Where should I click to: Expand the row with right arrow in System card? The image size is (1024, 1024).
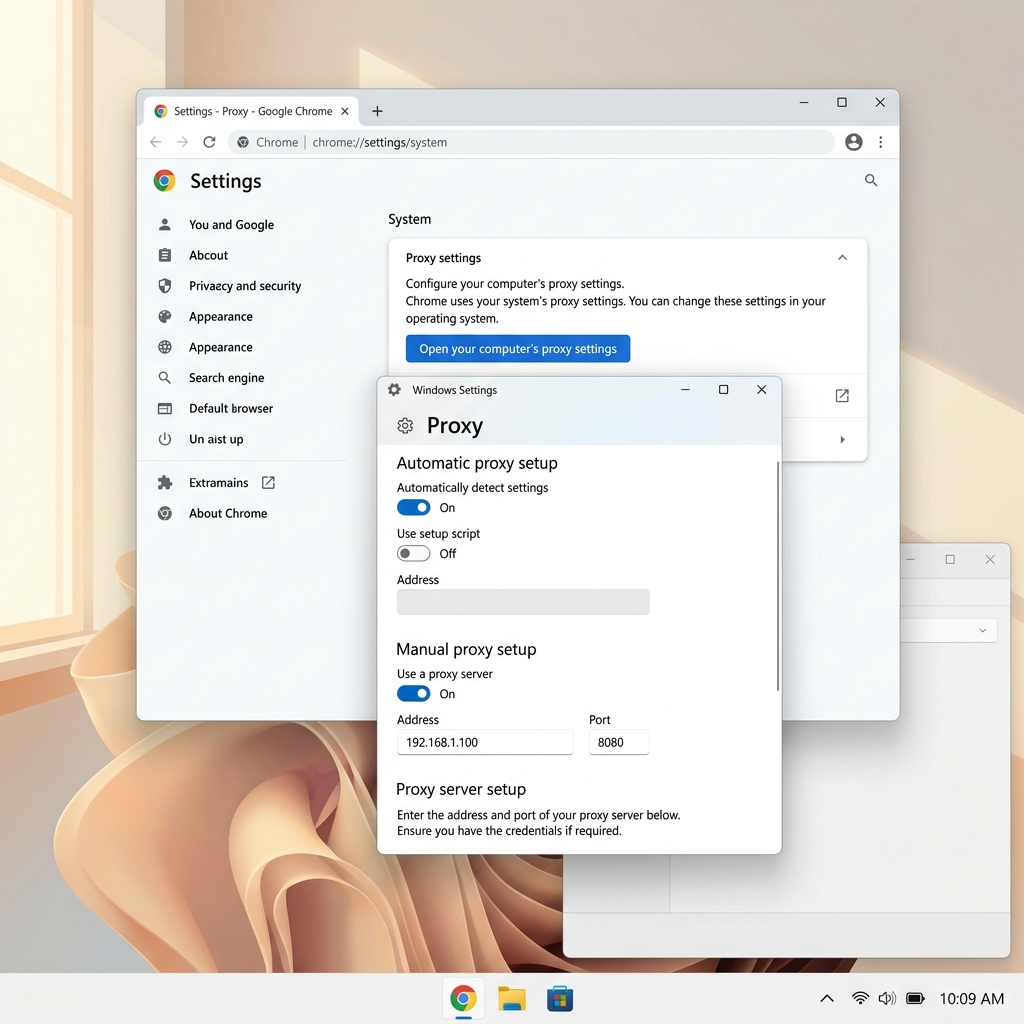coord(842,440)
